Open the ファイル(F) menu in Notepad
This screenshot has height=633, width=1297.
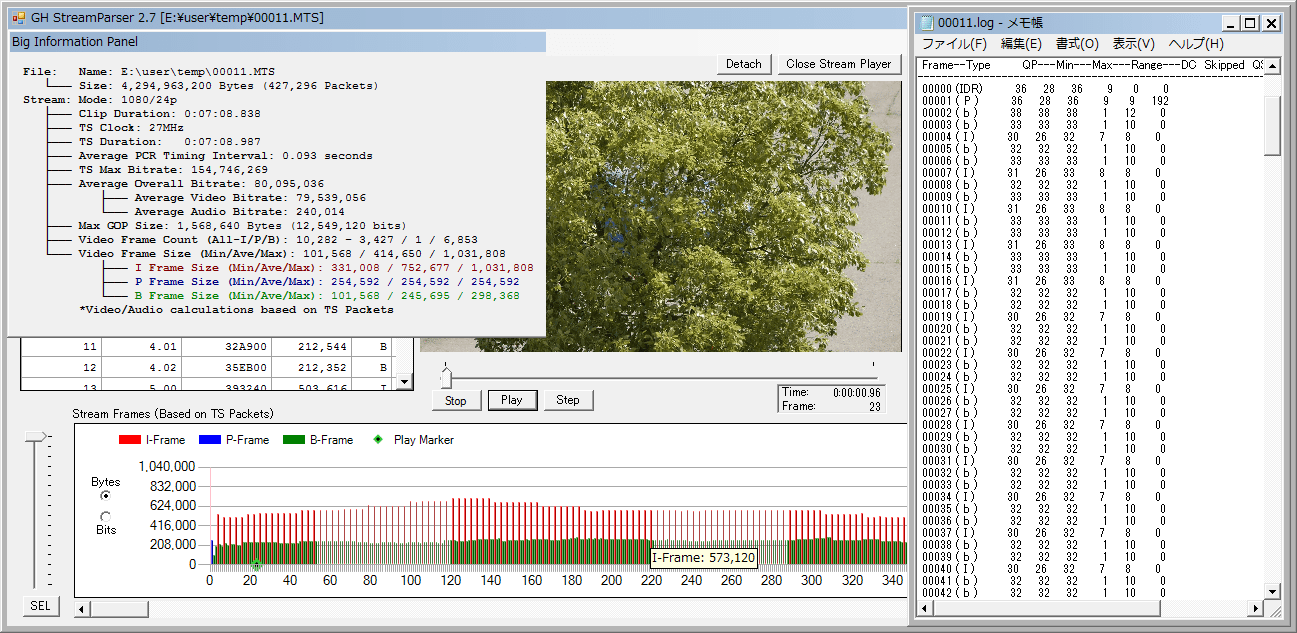click(954, 44)
